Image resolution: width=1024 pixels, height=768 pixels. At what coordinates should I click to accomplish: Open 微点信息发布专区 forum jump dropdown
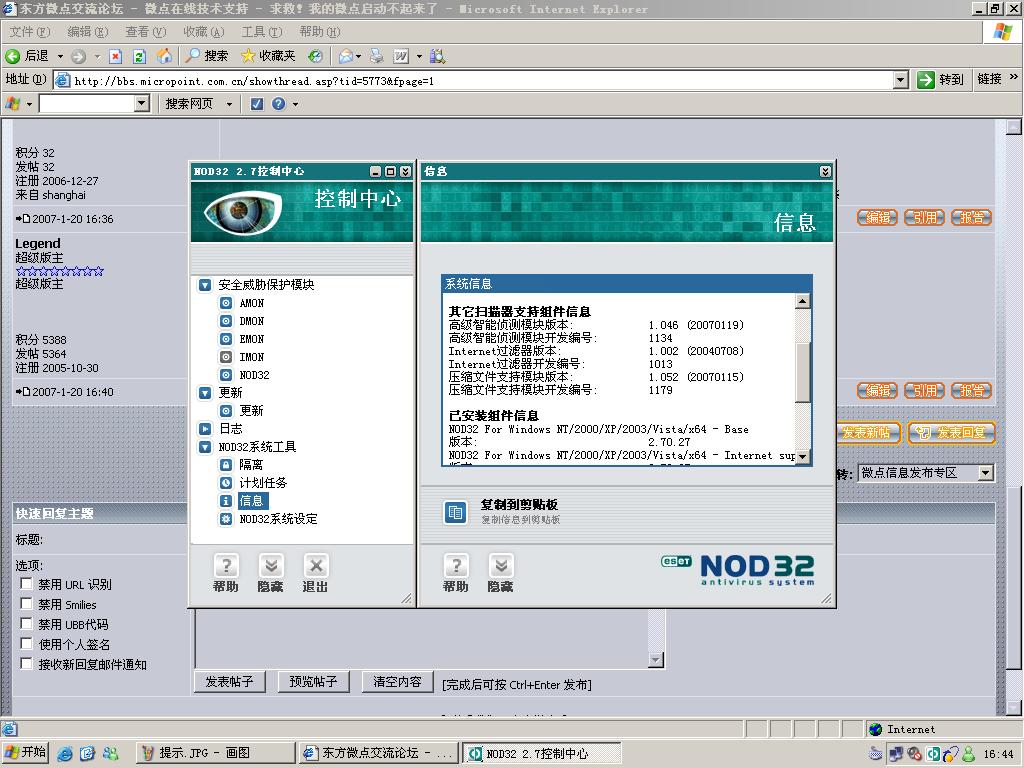(985, 473)
